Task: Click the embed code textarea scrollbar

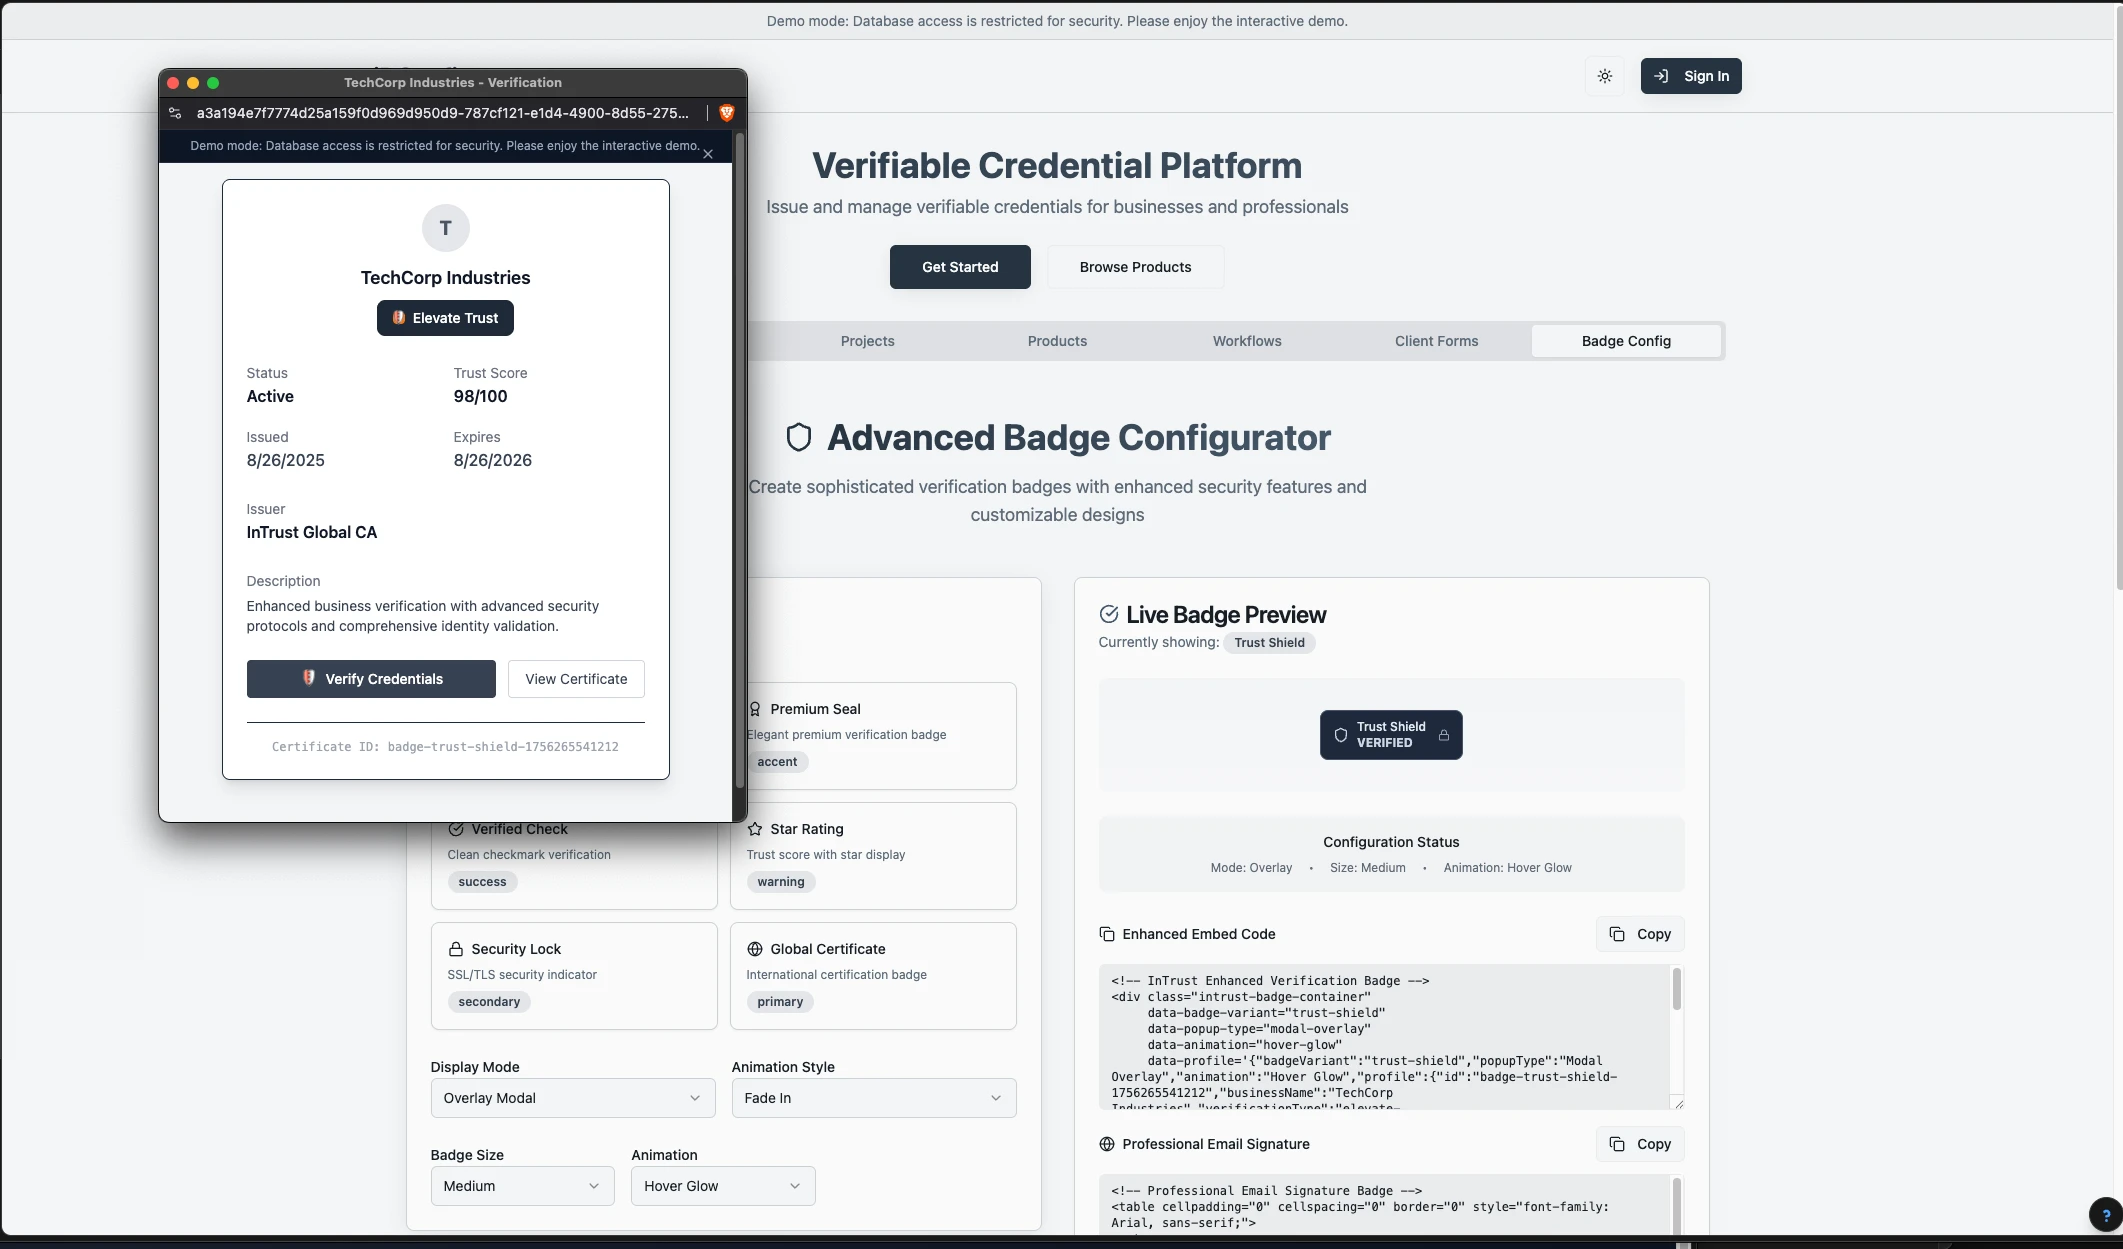Action: 1677,990
